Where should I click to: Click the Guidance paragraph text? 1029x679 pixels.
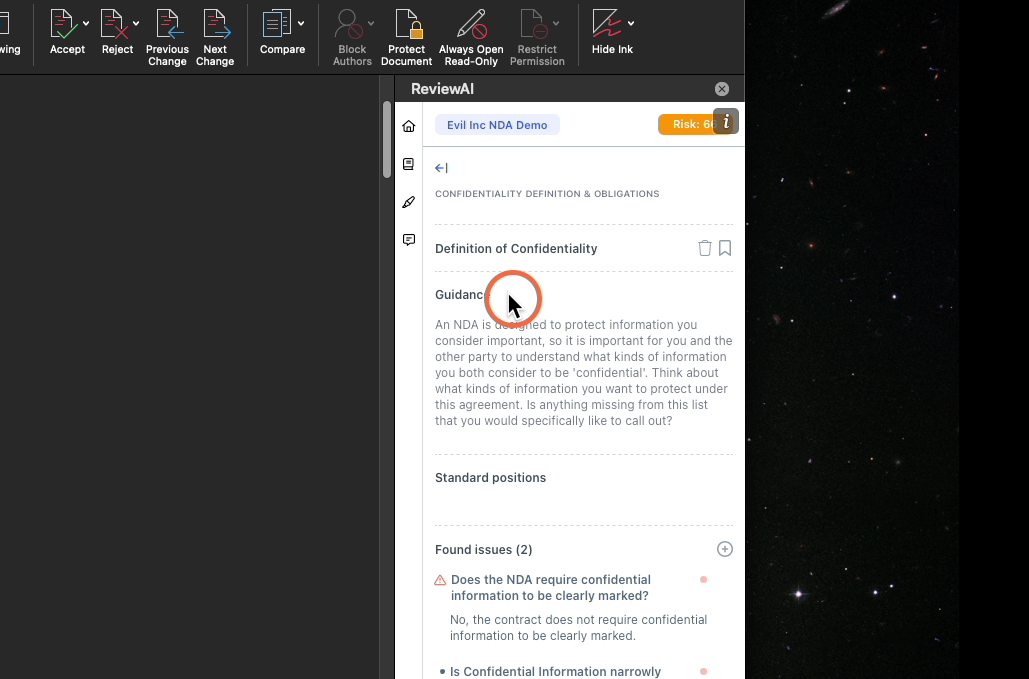583,373
